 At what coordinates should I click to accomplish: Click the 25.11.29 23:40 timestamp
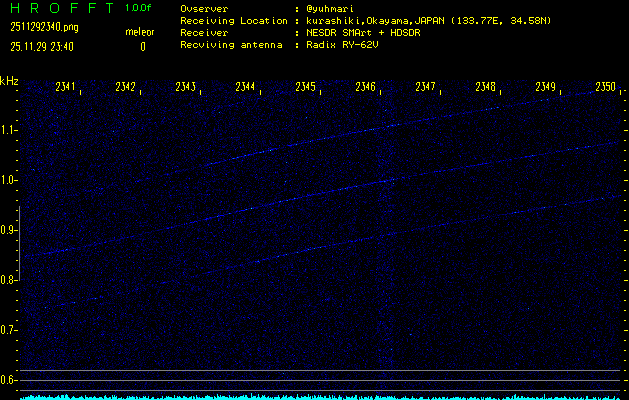[x=45, y=45]
